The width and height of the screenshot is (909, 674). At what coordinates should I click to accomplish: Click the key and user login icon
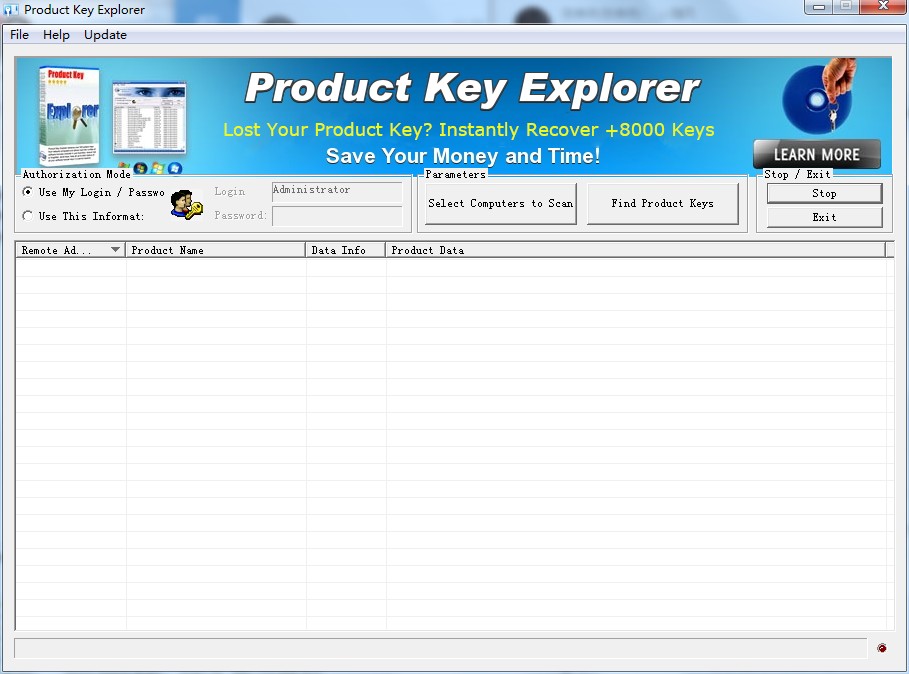point(186,203)
